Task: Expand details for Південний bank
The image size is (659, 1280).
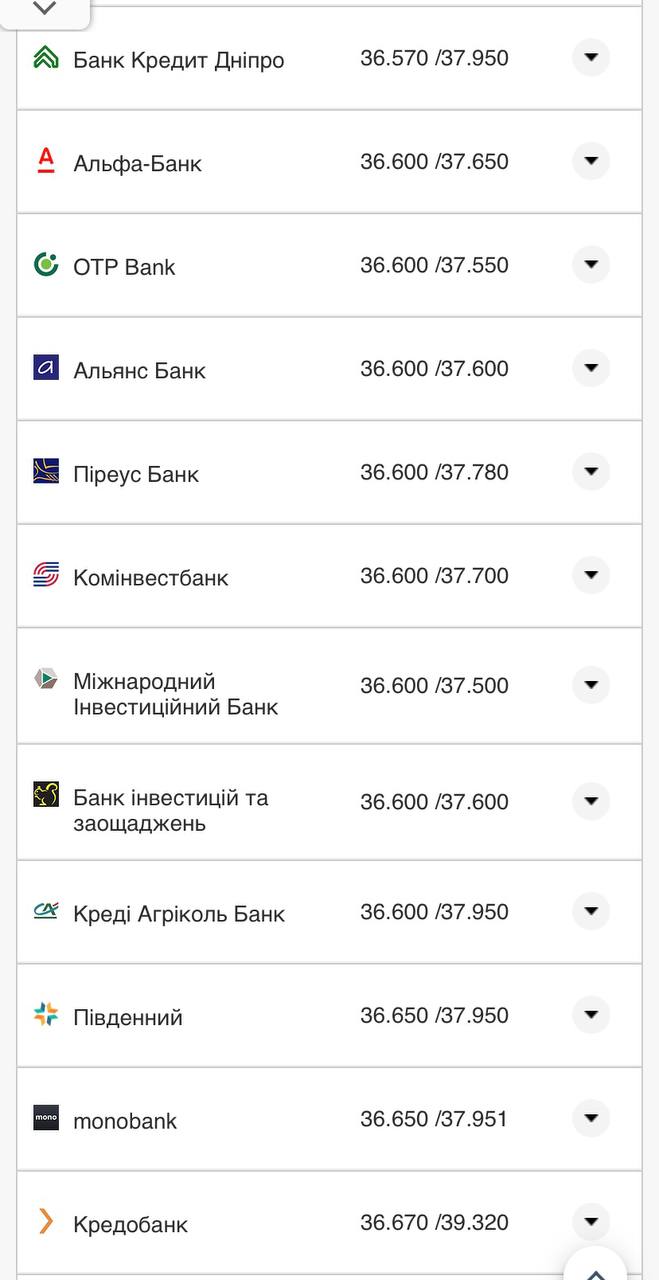Action: pyautogui.click(x=591, y=1016)
